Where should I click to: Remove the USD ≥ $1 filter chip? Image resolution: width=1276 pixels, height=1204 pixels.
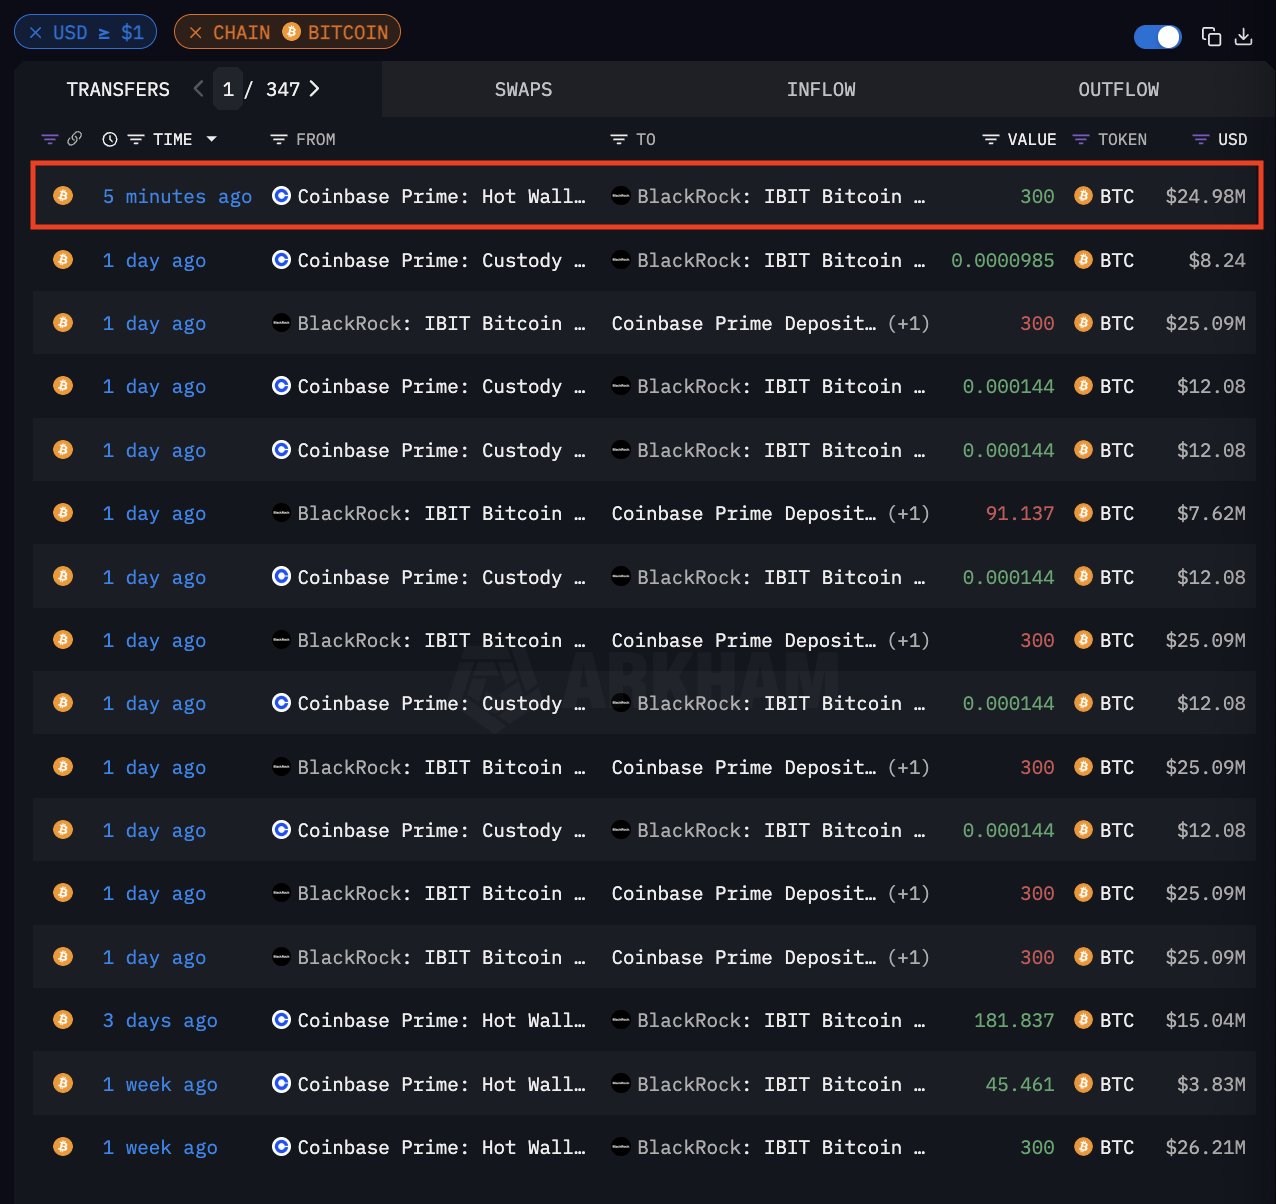35,32
